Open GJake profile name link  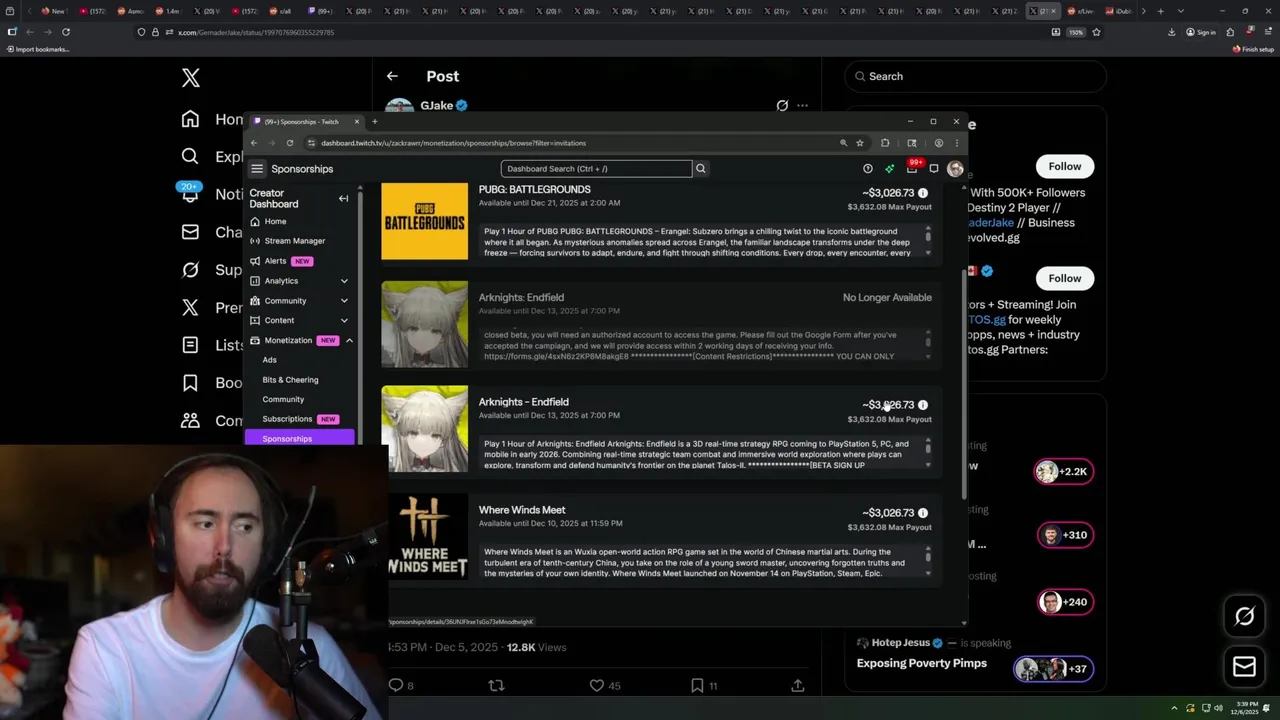[x=436, y=105]
